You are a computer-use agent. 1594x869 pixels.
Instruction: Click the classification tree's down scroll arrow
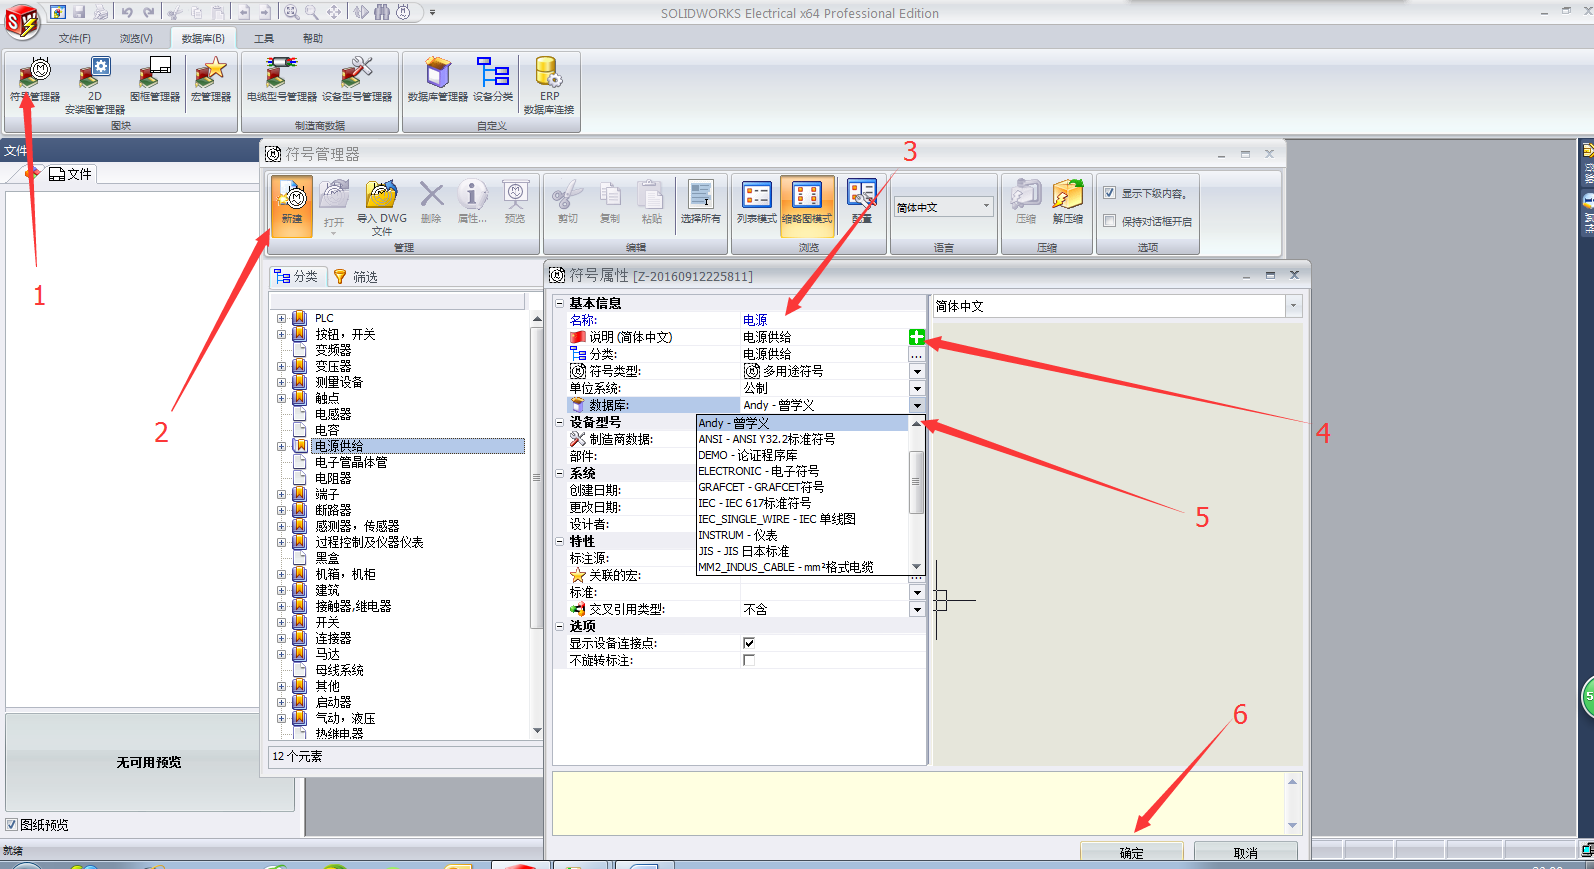coord(537,731)
